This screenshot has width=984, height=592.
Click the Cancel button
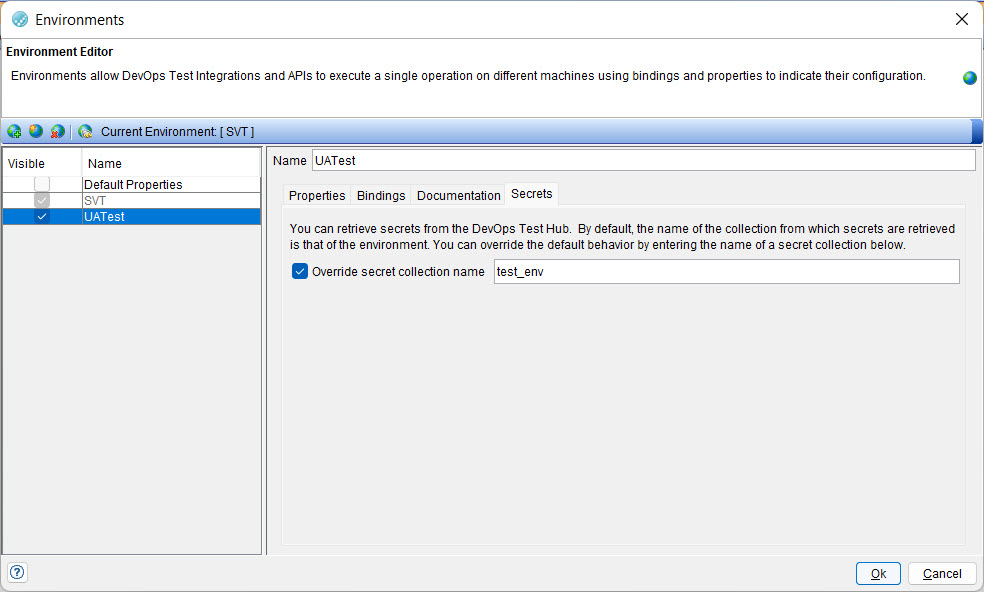[x=941, y=573]
